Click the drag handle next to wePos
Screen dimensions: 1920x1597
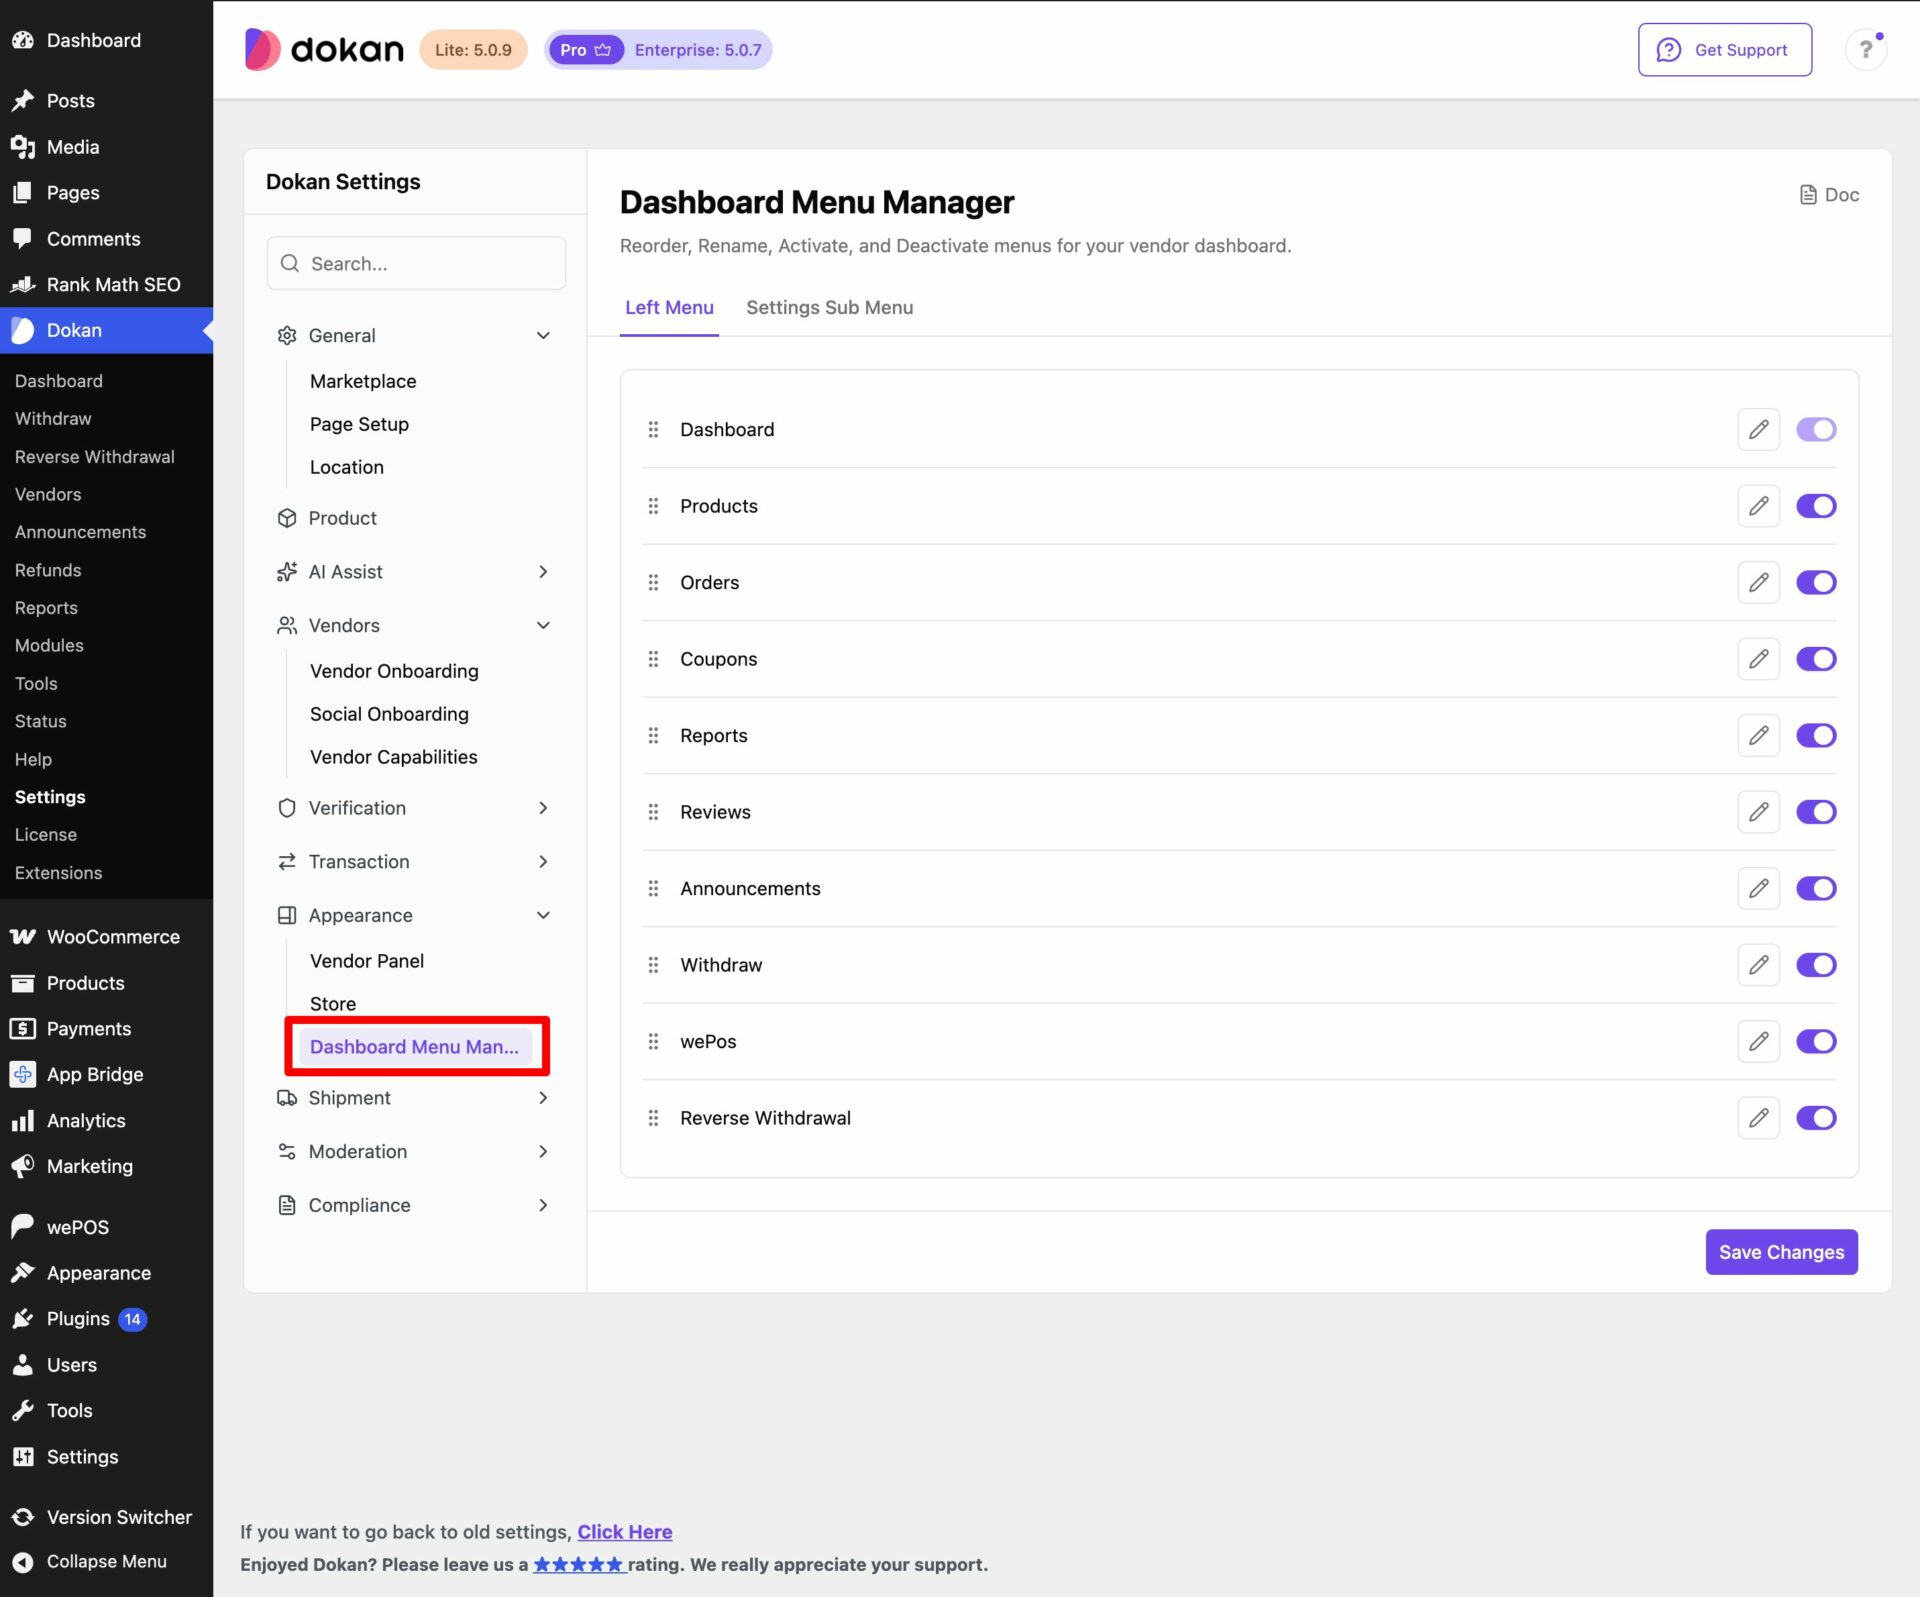[653, 1042]
